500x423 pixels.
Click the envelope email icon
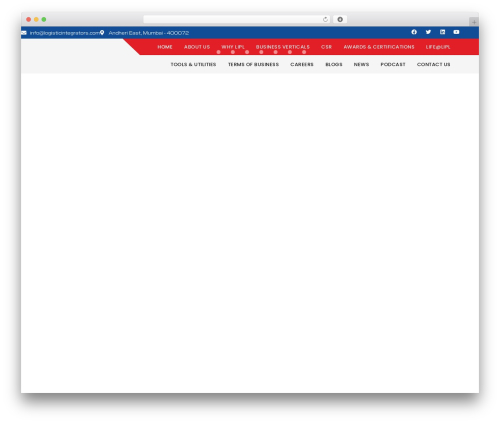point(24,33)
